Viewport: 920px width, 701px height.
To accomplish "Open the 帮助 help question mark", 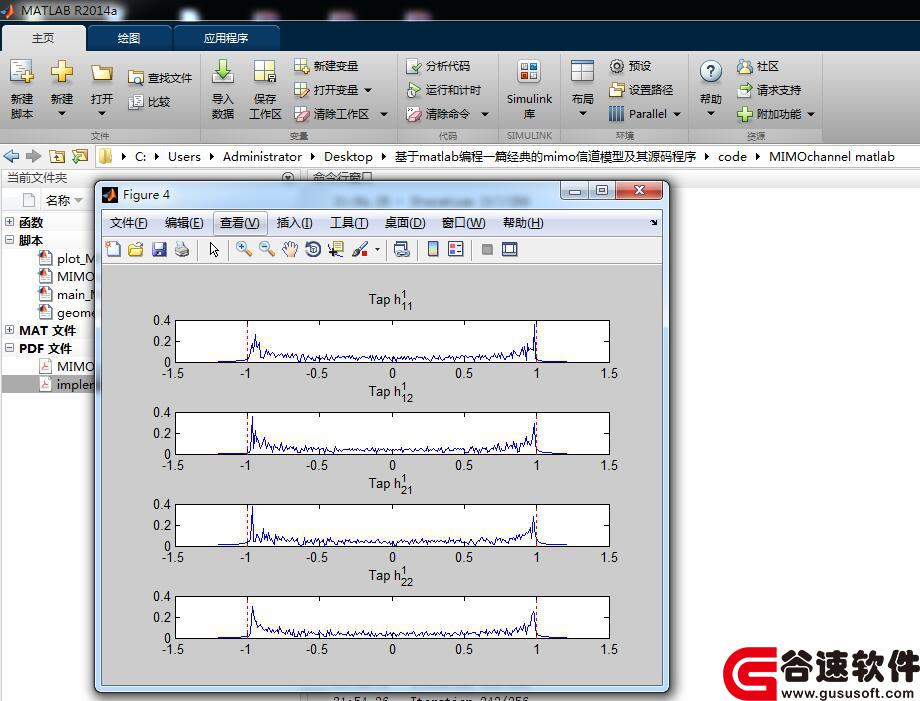I will (x=711, y=89).
